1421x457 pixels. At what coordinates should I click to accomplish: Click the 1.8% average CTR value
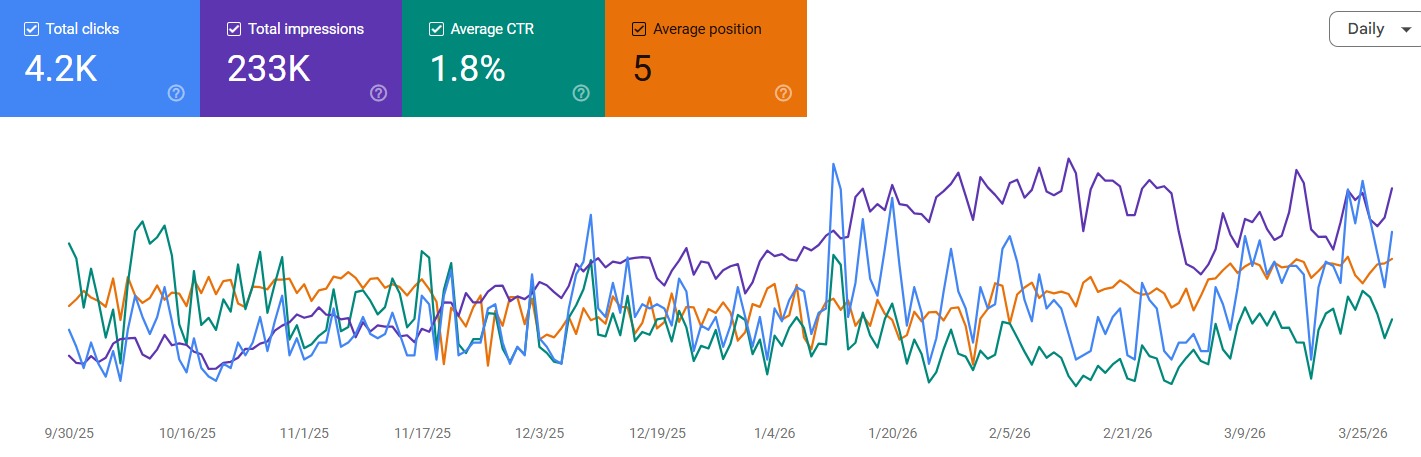coord(467,69)
